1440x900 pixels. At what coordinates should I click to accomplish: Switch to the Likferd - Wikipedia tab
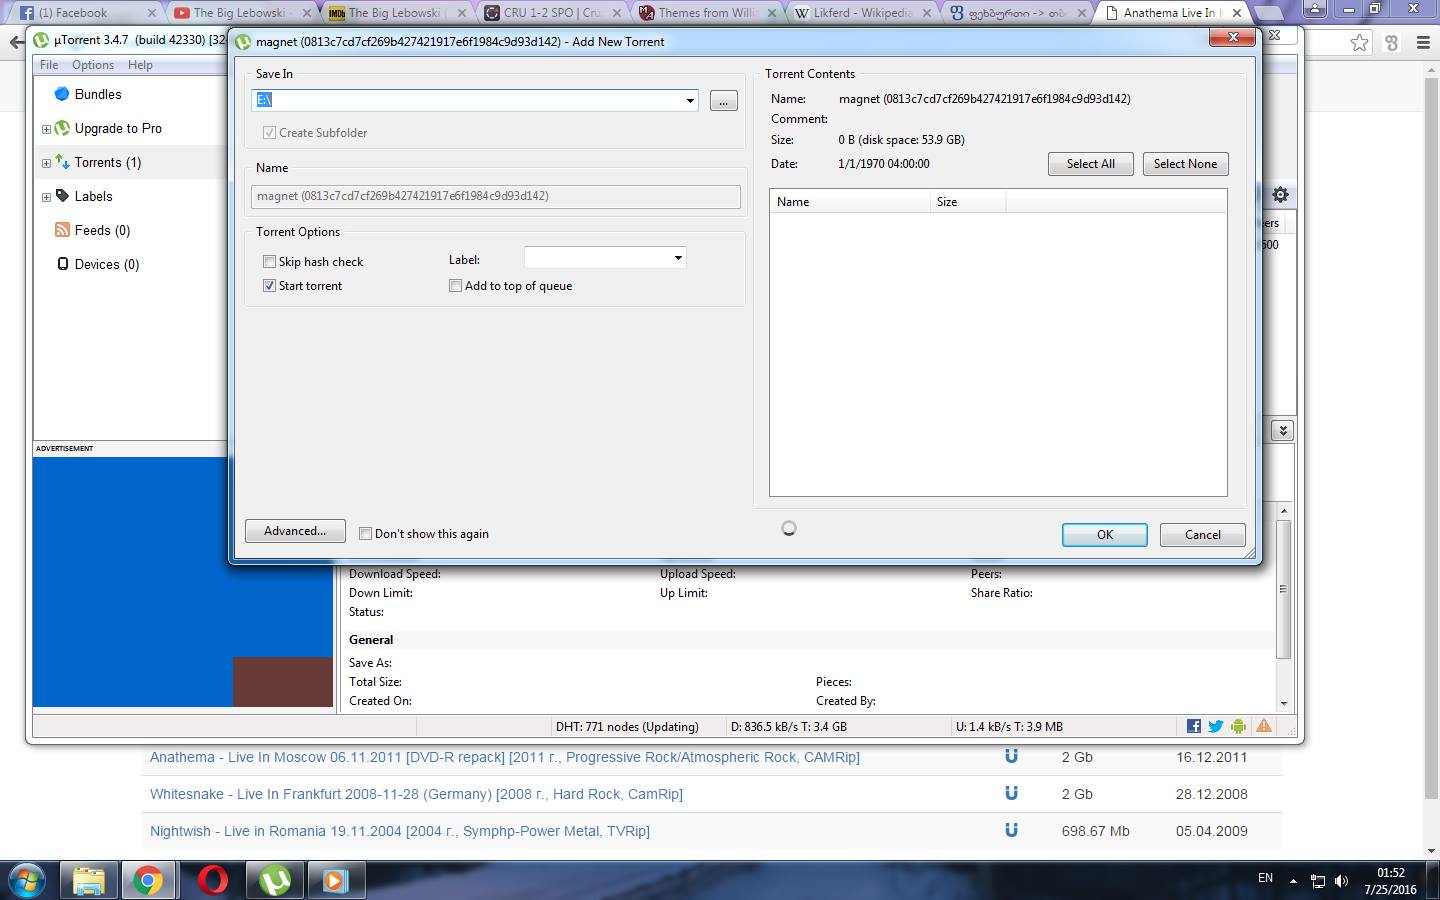point(860,13)
